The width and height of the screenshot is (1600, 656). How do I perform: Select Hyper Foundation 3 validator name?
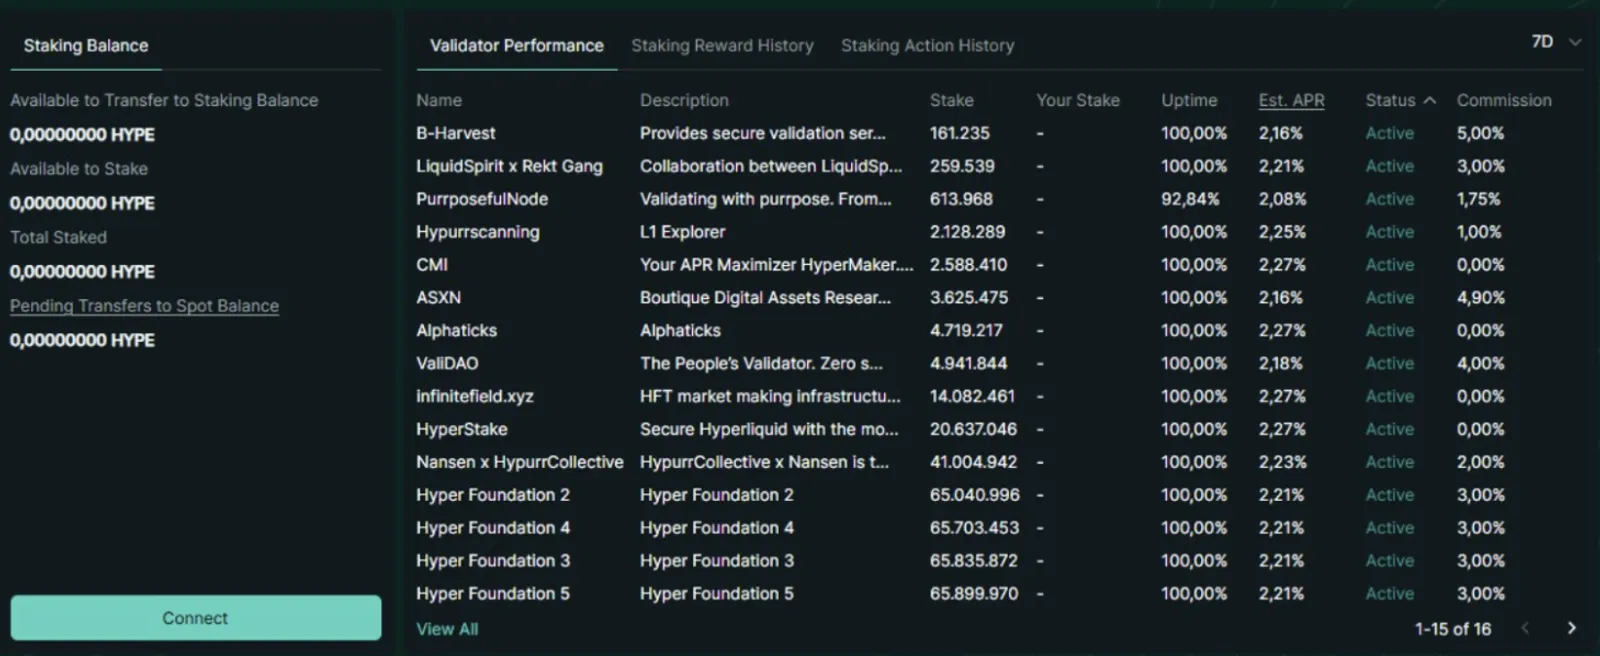coord(493,561)
